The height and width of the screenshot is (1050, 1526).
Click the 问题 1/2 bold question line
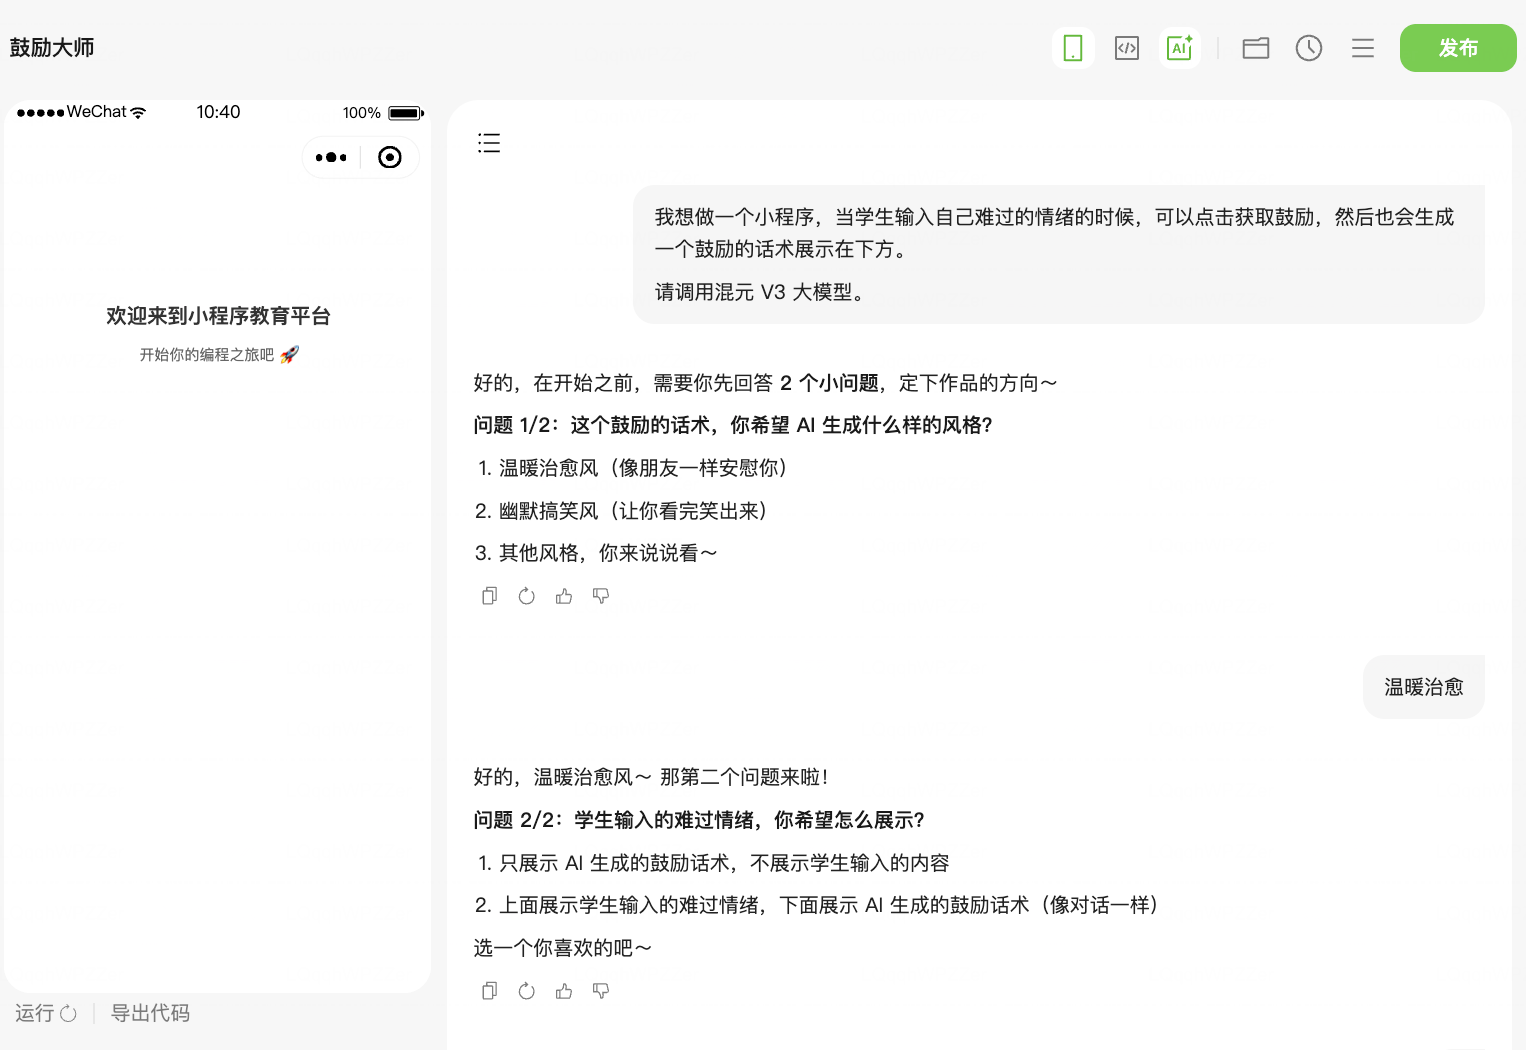coord(733,425)
